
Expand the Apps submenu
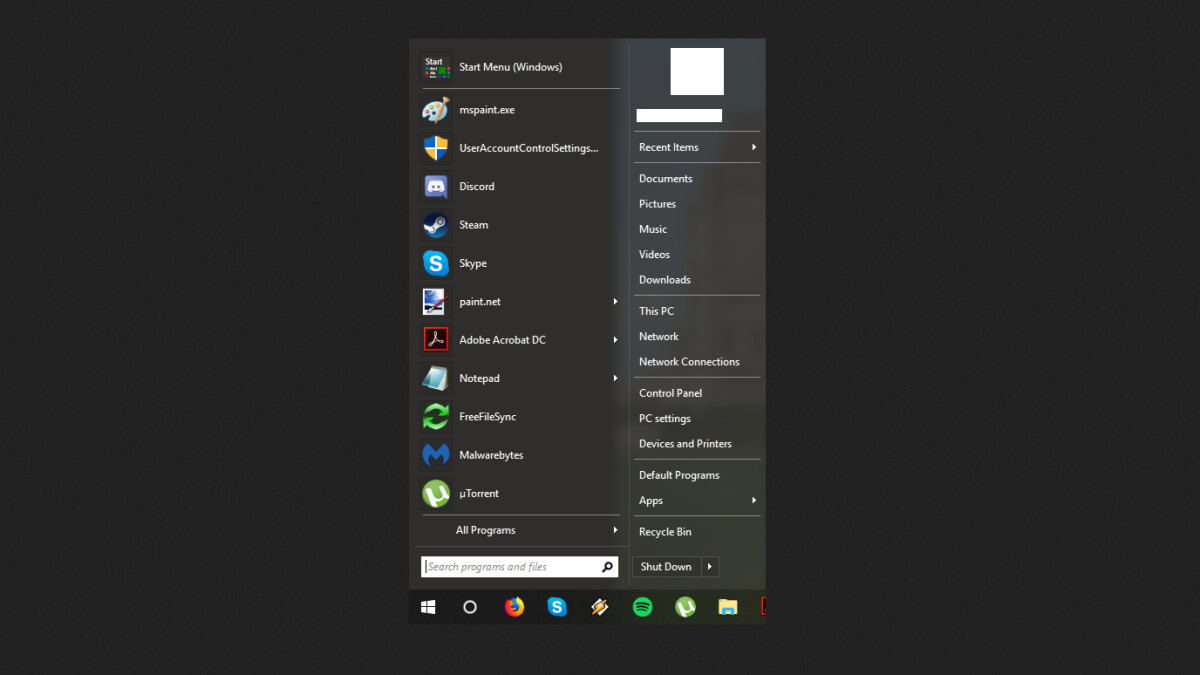tap(754, 500)
